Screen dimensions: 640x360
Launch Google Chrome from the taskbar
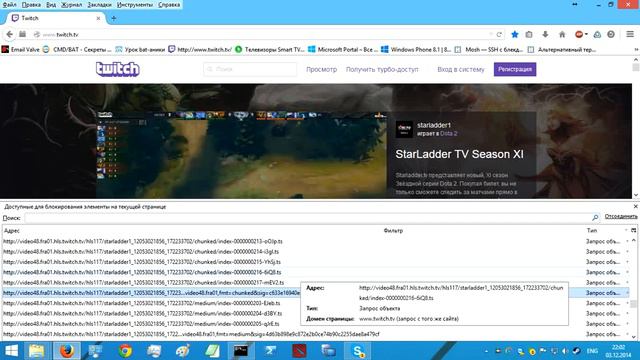pos(125,351)
